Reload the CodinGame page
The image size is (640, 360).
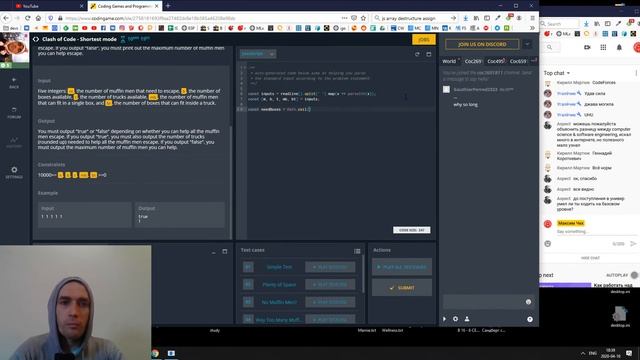[27, 18]
